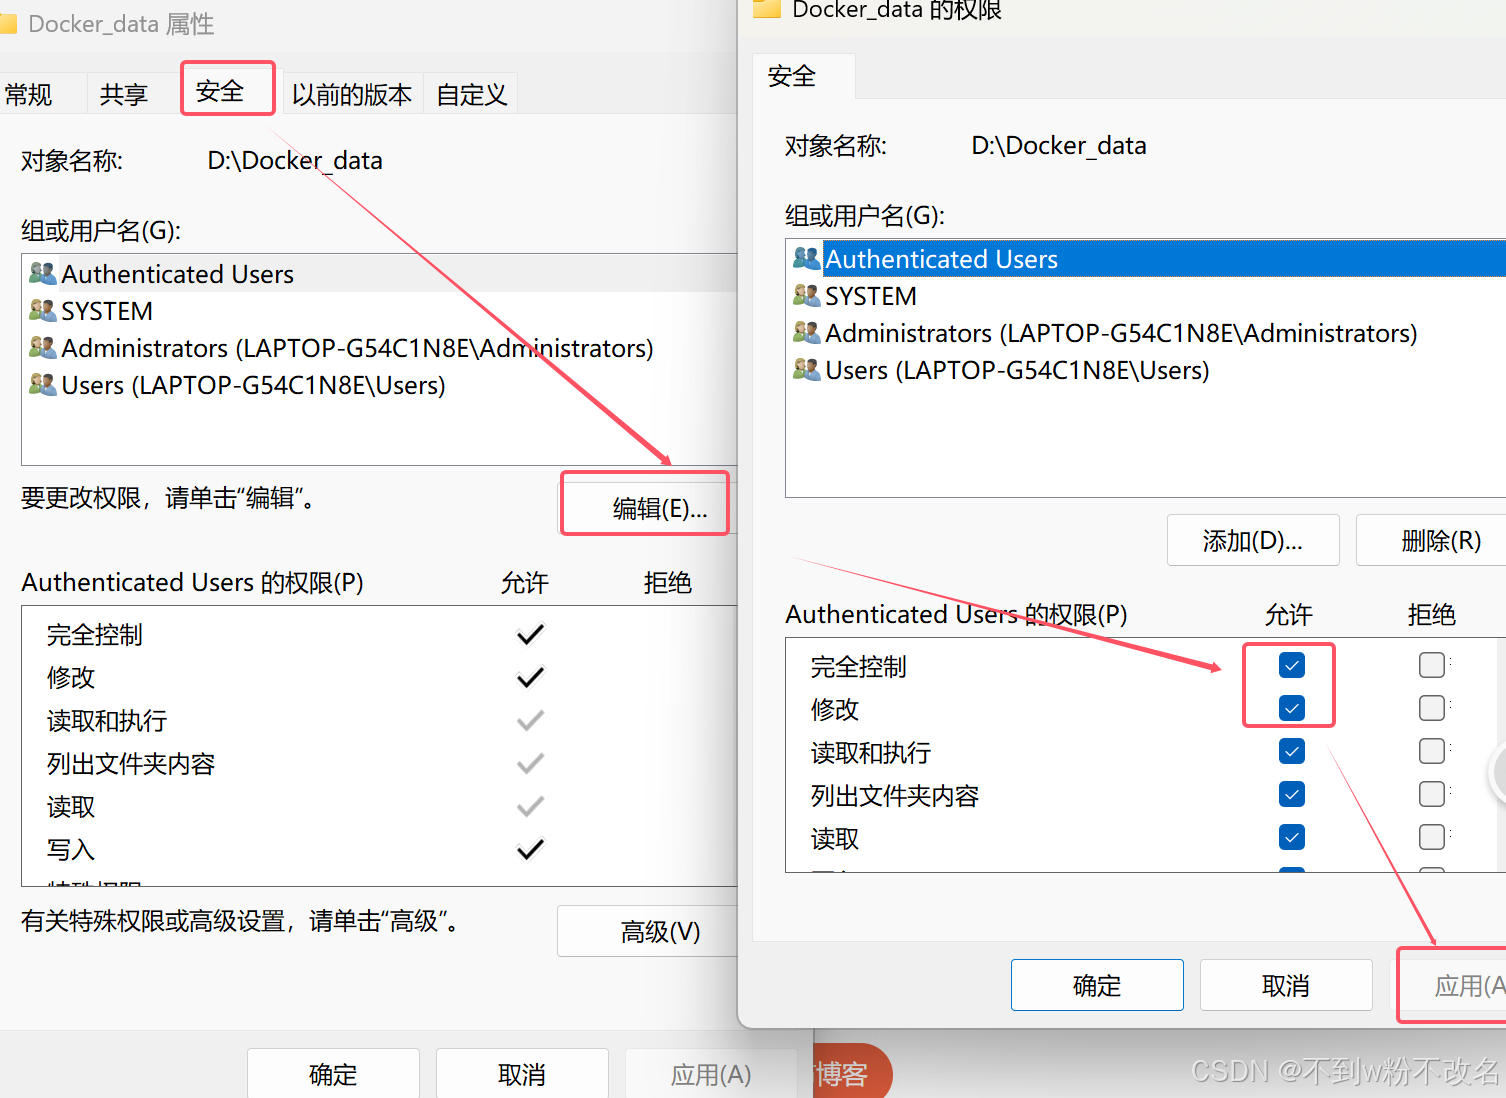The height and width of the screenshot is (1098, 1506).
Task: Switch to the 共享 tab
Action: (x=122, y=93)
